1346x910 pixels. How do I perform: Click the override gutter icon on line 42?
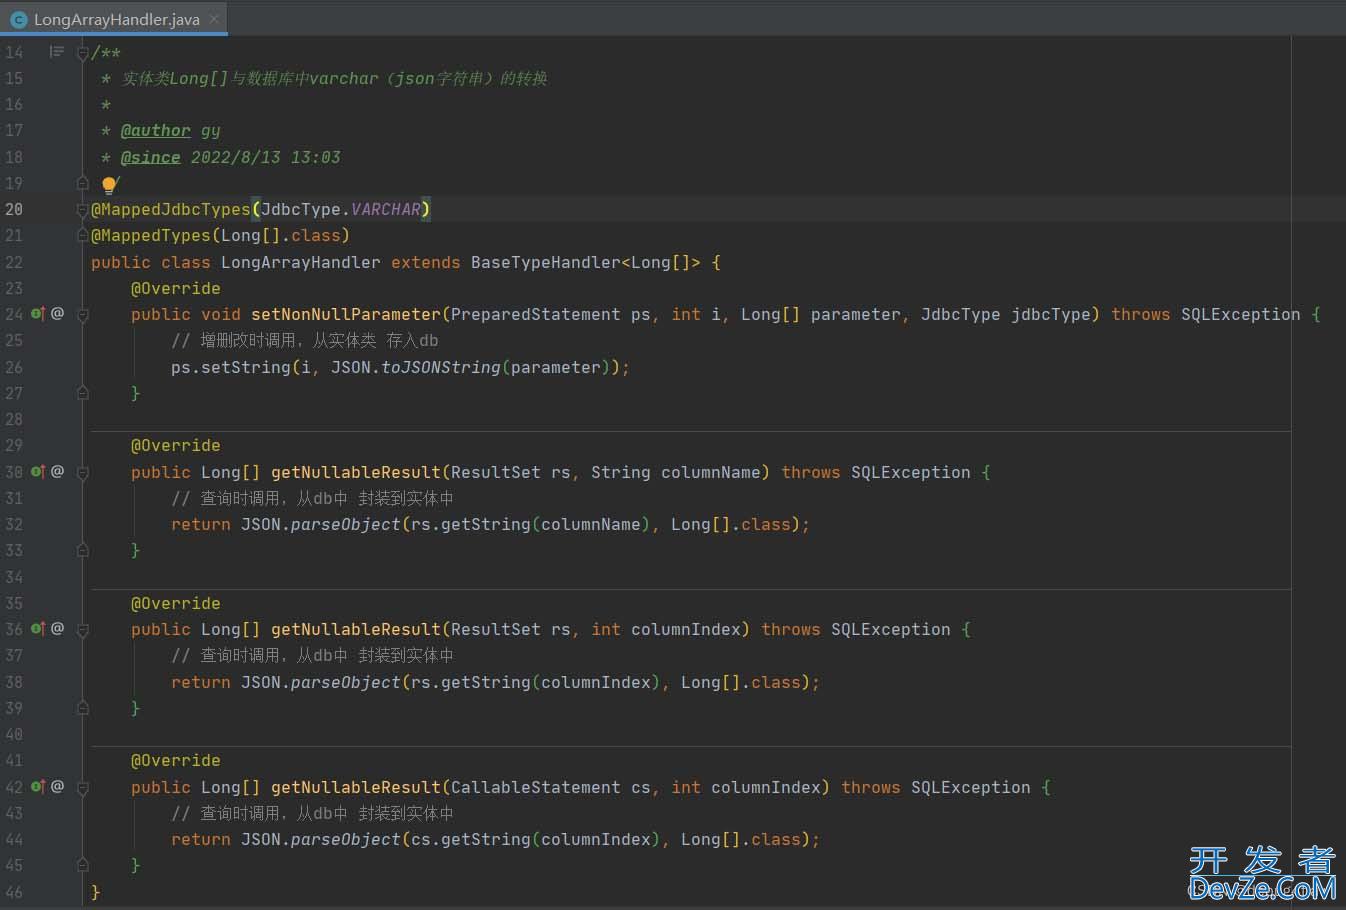tap(38, 787)
